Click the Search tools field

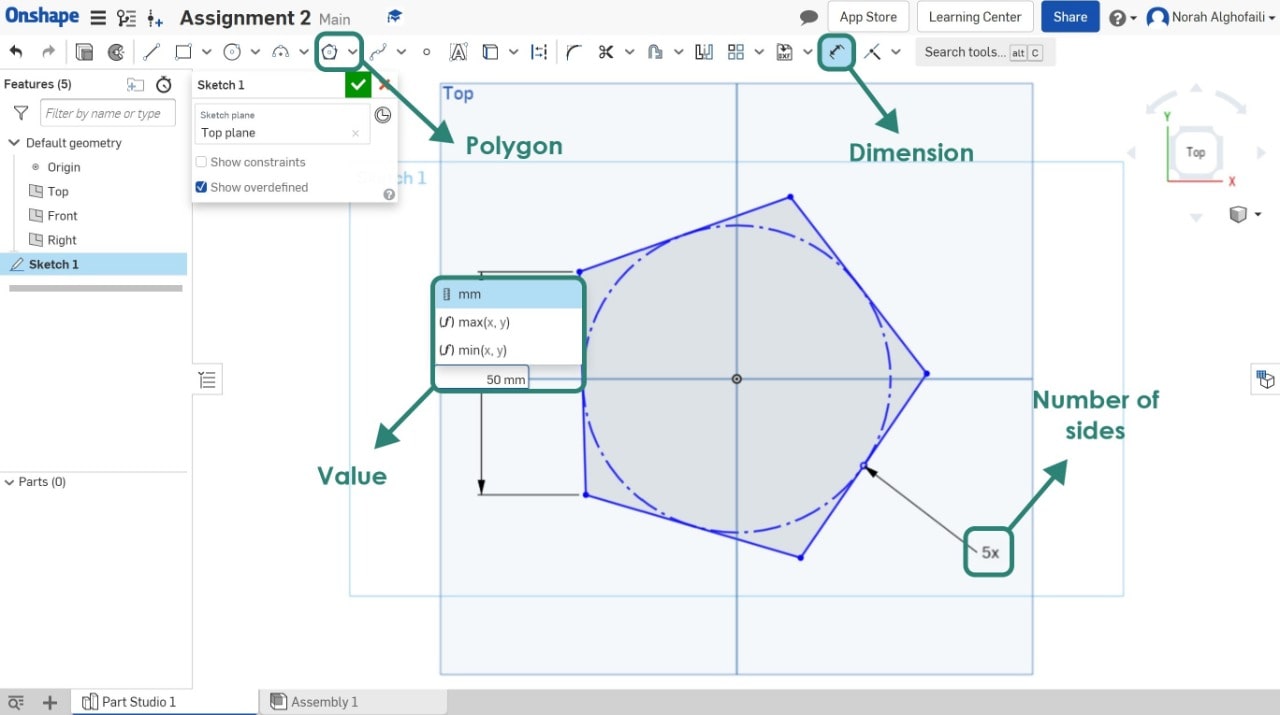click(x=985, y=52)
